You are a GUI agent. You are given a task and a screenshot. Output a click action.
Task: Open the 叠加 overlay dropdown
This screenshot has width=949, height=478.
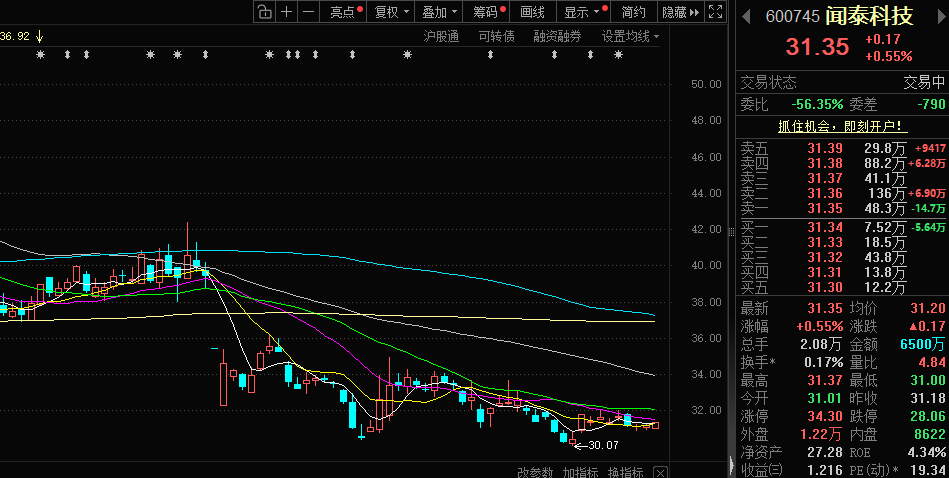coord(439,11)
